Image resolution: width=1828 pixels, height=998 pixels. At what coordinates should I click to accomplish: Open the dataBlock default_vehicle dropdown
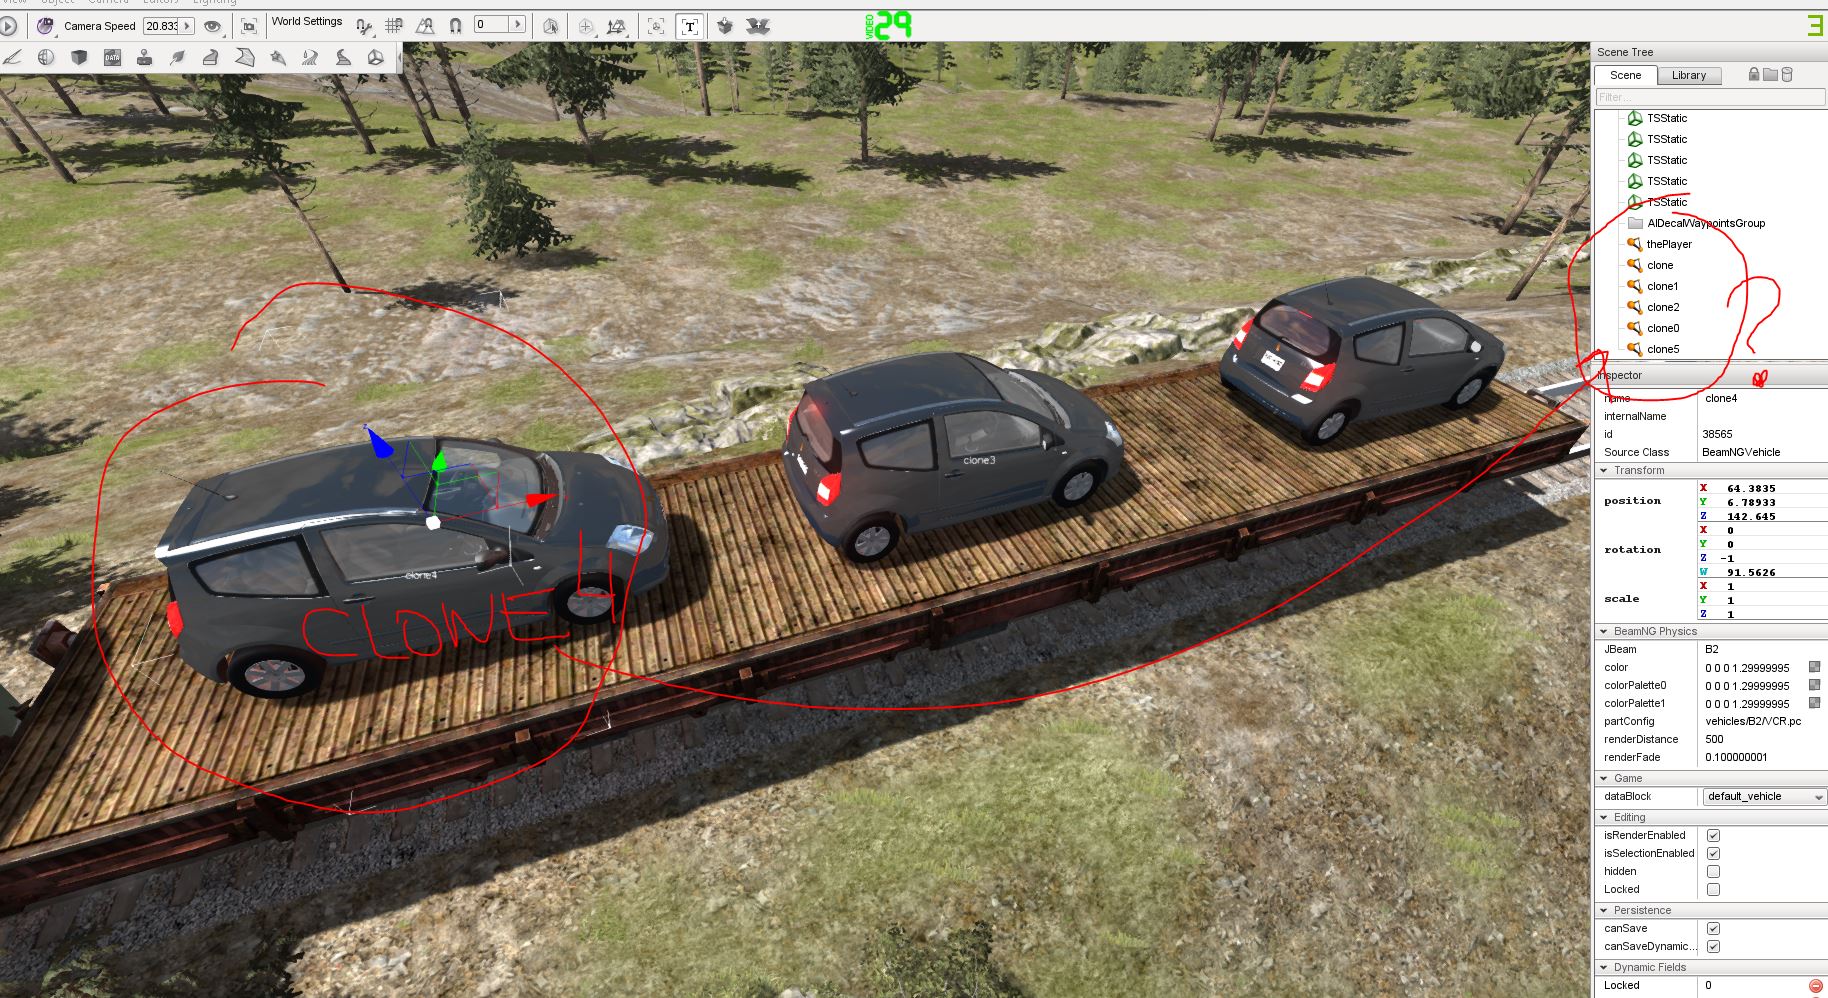[x=1764, y=796]
